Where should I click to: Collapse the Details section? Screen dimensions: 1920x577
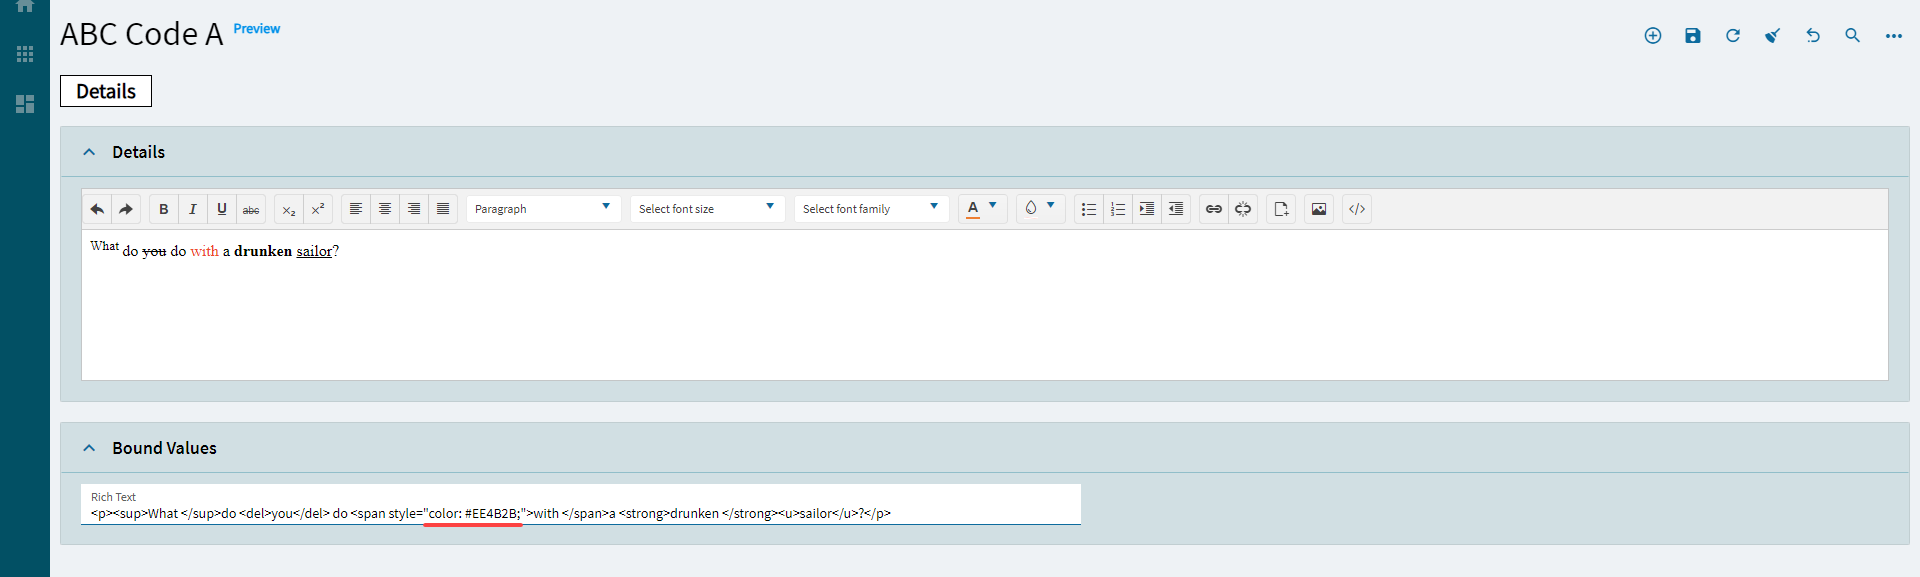coord(89,152)
